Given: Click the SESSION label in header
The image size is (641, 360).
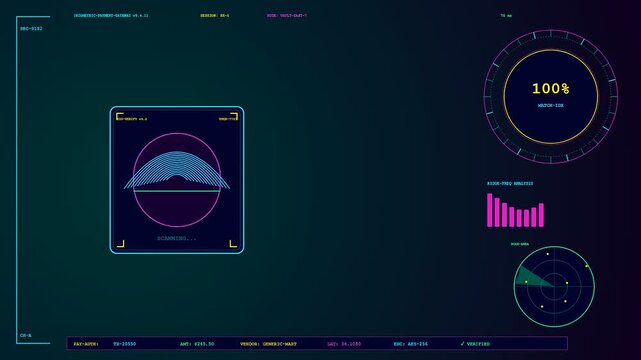Looking at the screenshot, I should pos(215,16).
